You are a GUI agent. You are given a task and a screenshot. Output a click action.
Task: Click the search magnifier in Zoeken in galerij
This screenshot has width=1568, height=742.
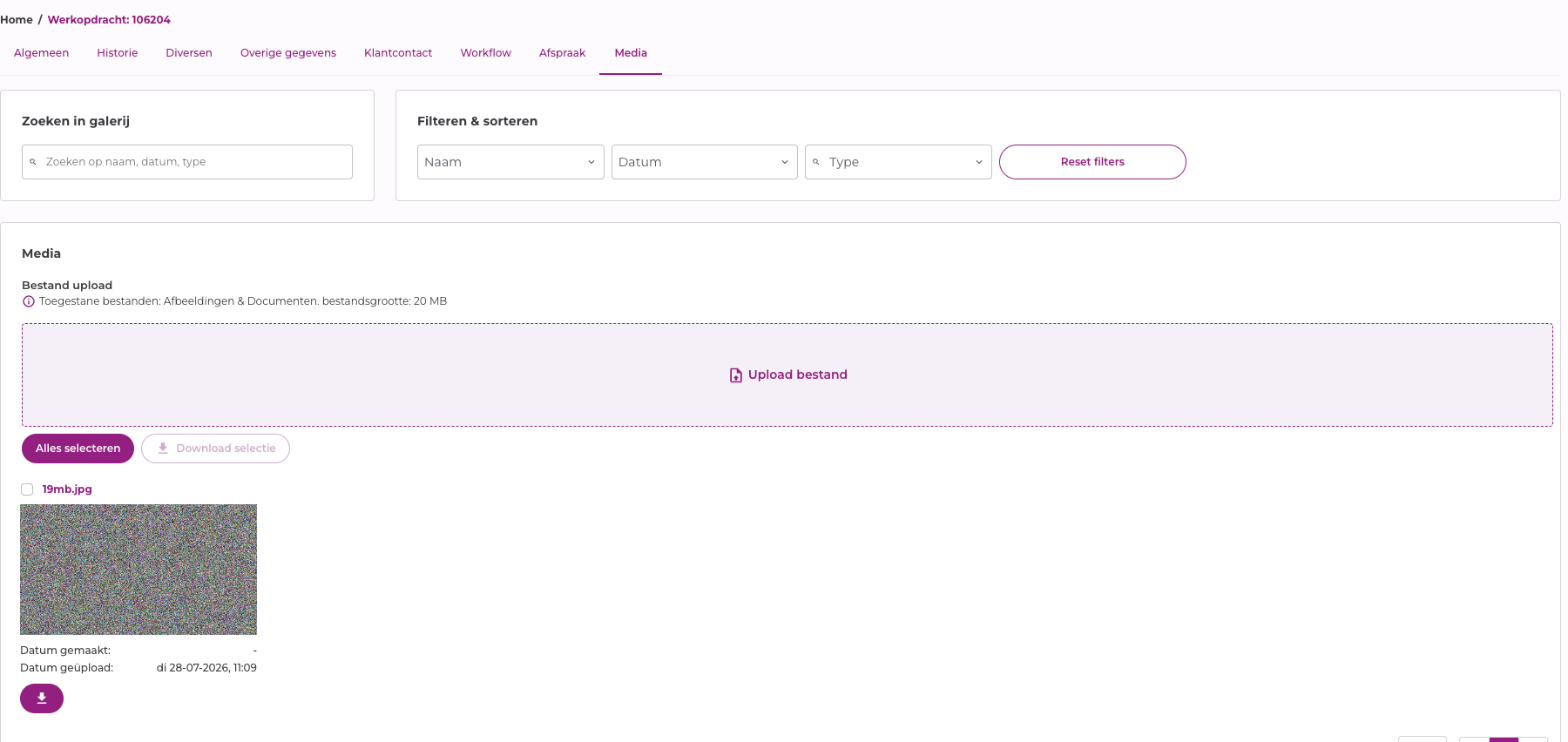click(x=33, y=162)
